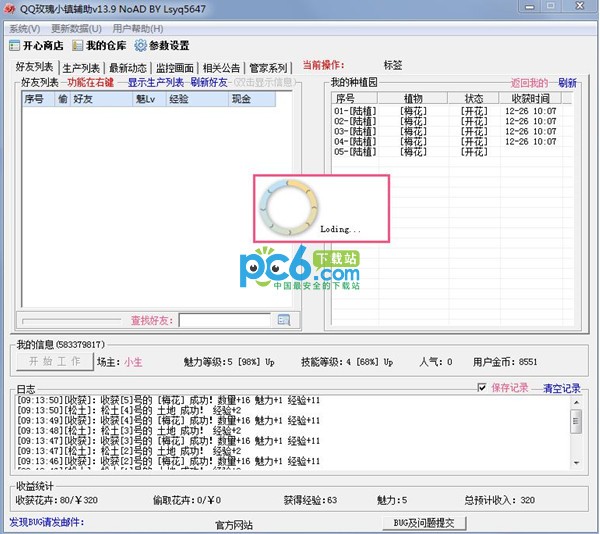600x534 pixels.
Task: Close the QQ玫瑰小镇辅助 window
Action: pos(579,6)
